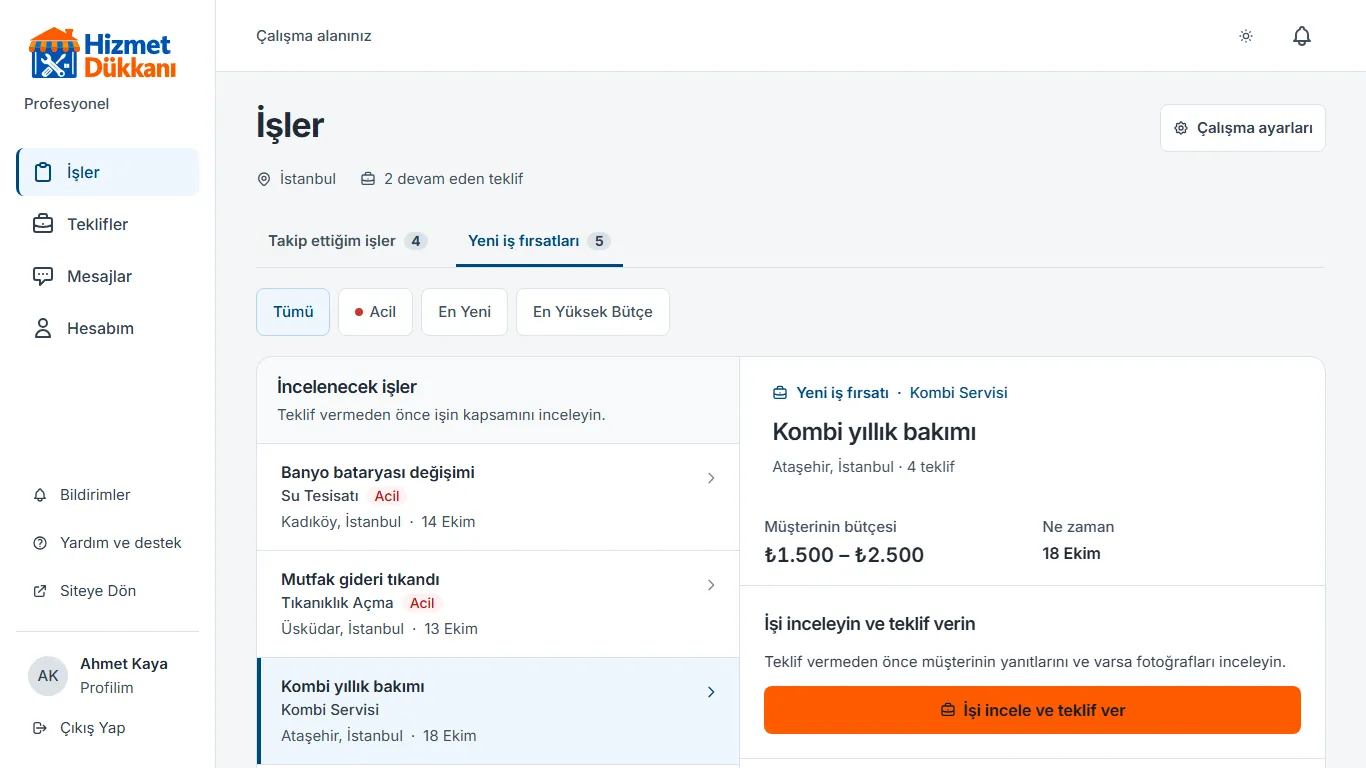Click chevron on Kombi yıllık bakımı row
1366x768 pixels.
coord(711,692)
